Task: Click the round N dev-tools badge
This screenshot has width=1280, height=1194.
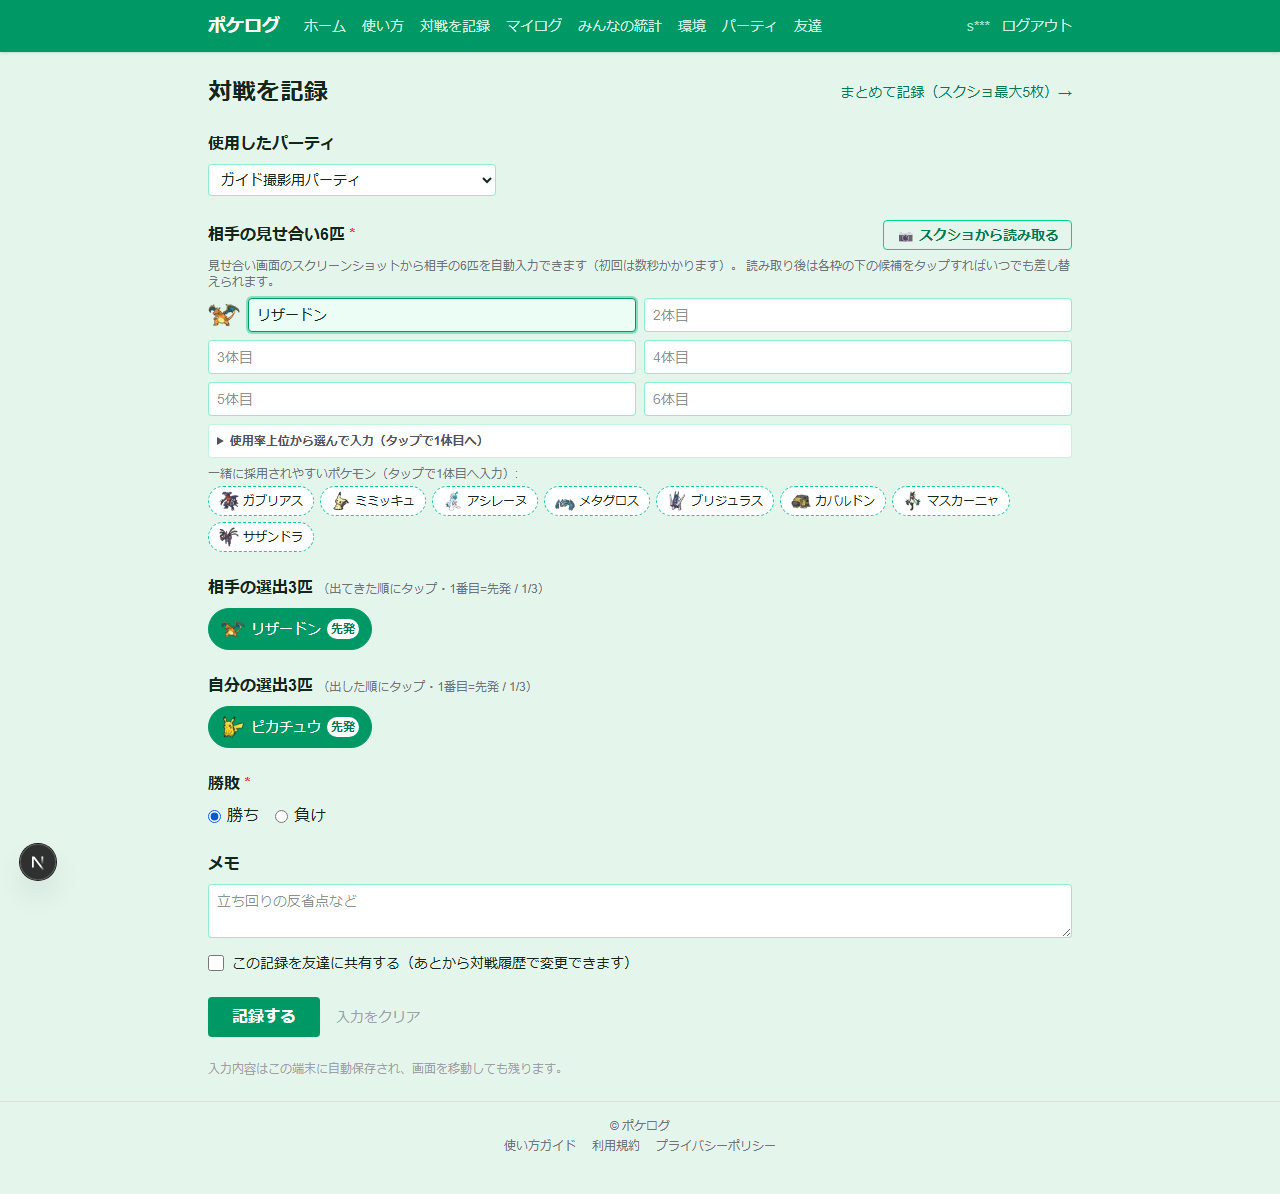Action: coord(38,862)
